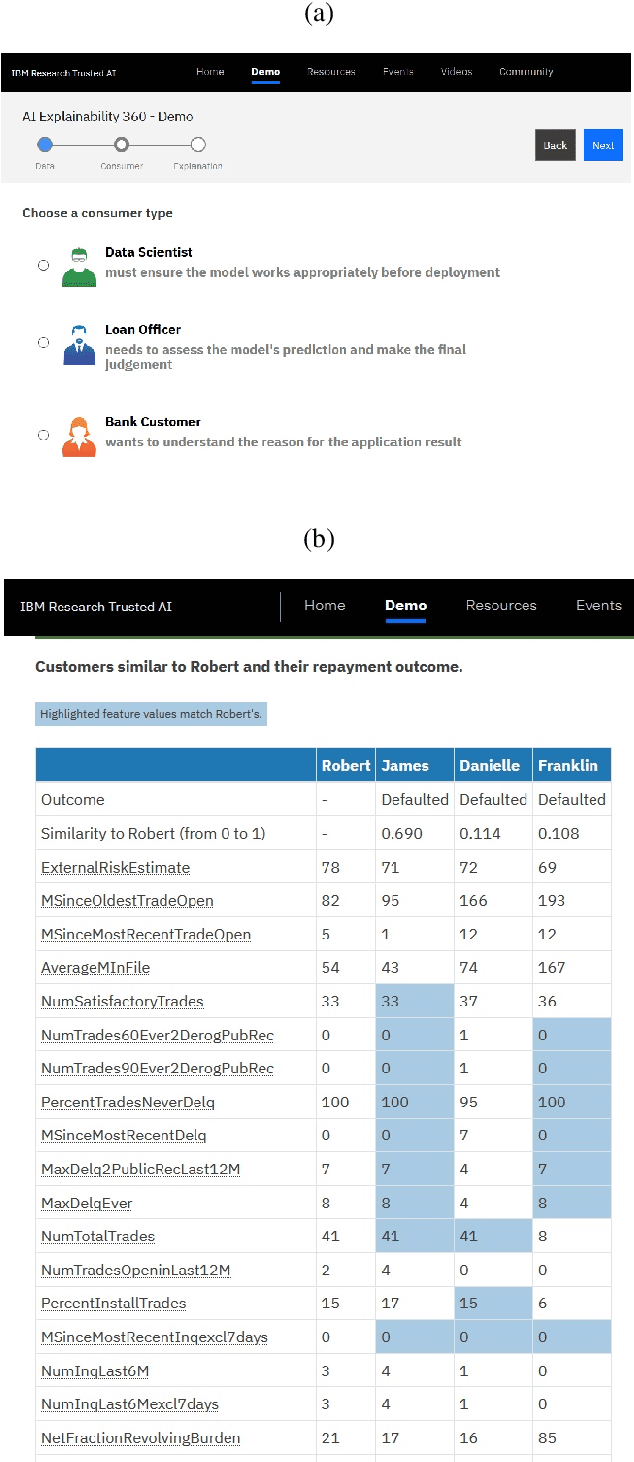634x1462 pixels.
Task: Click the Explanation step circle
Action: coord(198,145)
